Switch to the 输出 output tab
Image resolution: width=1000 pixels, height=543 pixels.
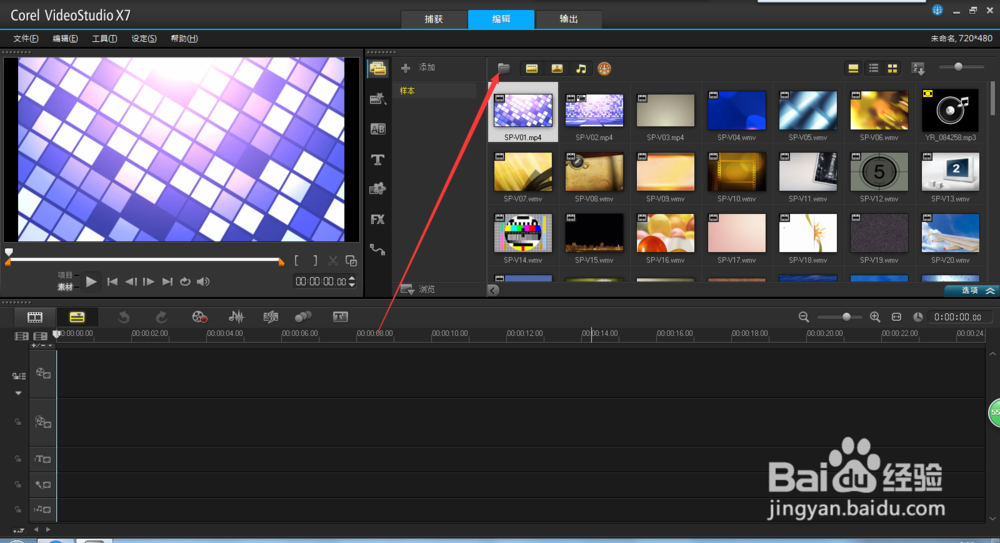568,19
